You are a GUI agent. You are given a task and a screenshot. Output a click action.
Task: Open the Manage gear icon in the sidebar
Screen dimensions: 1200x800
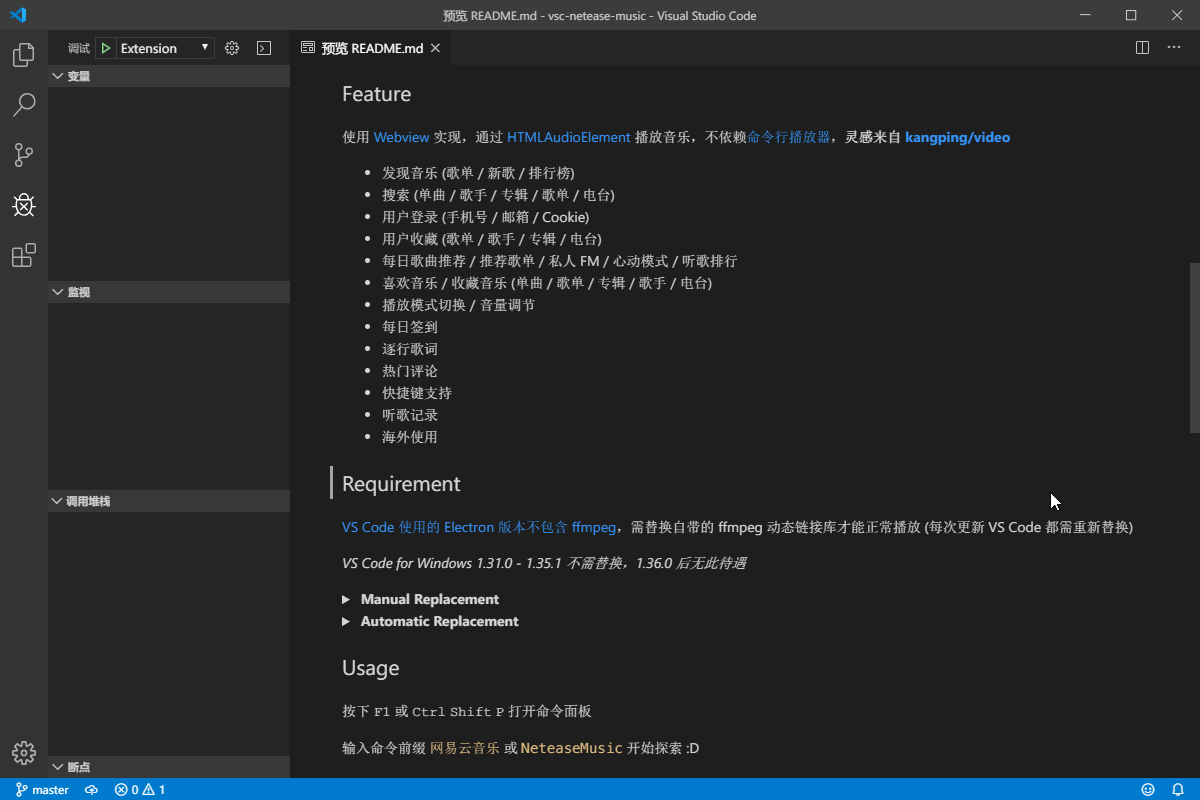tap(231, 47)
